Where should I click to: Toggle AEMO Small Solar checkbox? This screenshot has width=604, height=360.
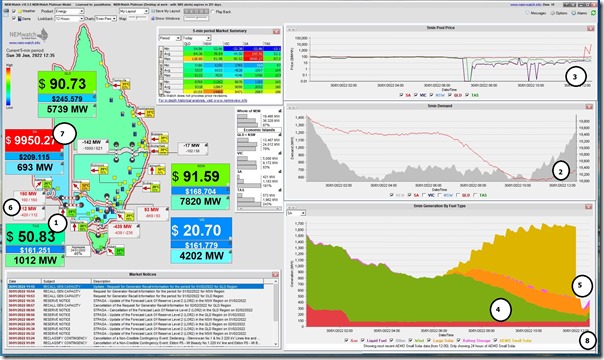(x=495, y=340)
